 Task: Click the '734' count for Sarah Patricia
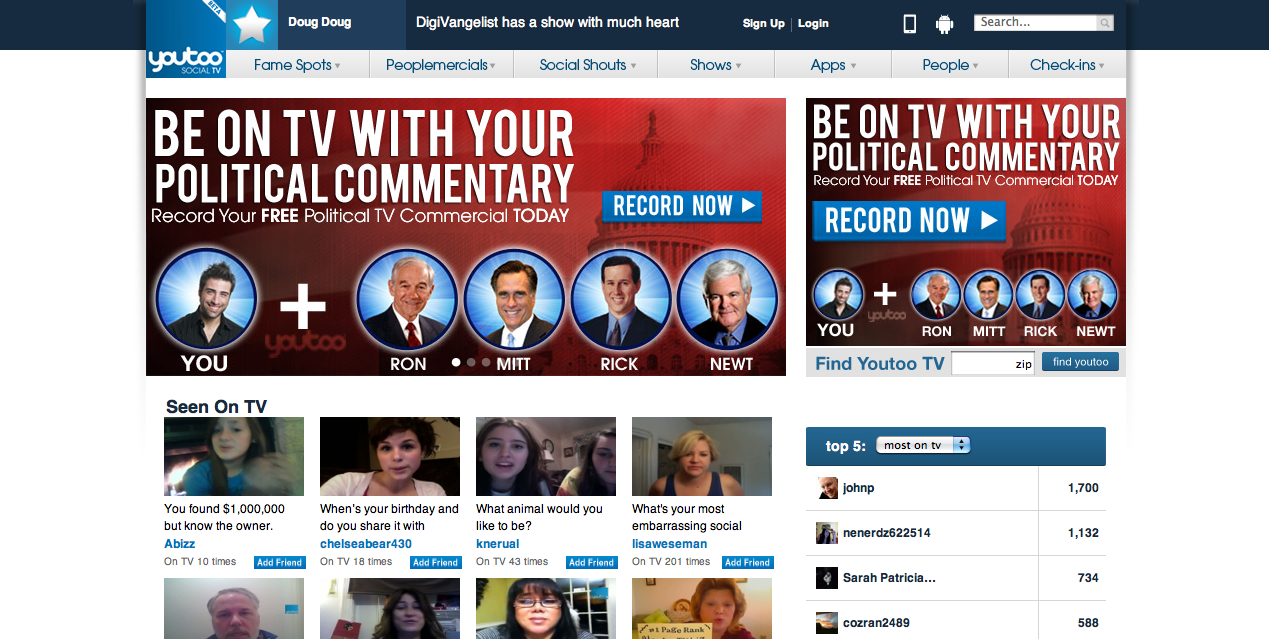point(1088,578)
